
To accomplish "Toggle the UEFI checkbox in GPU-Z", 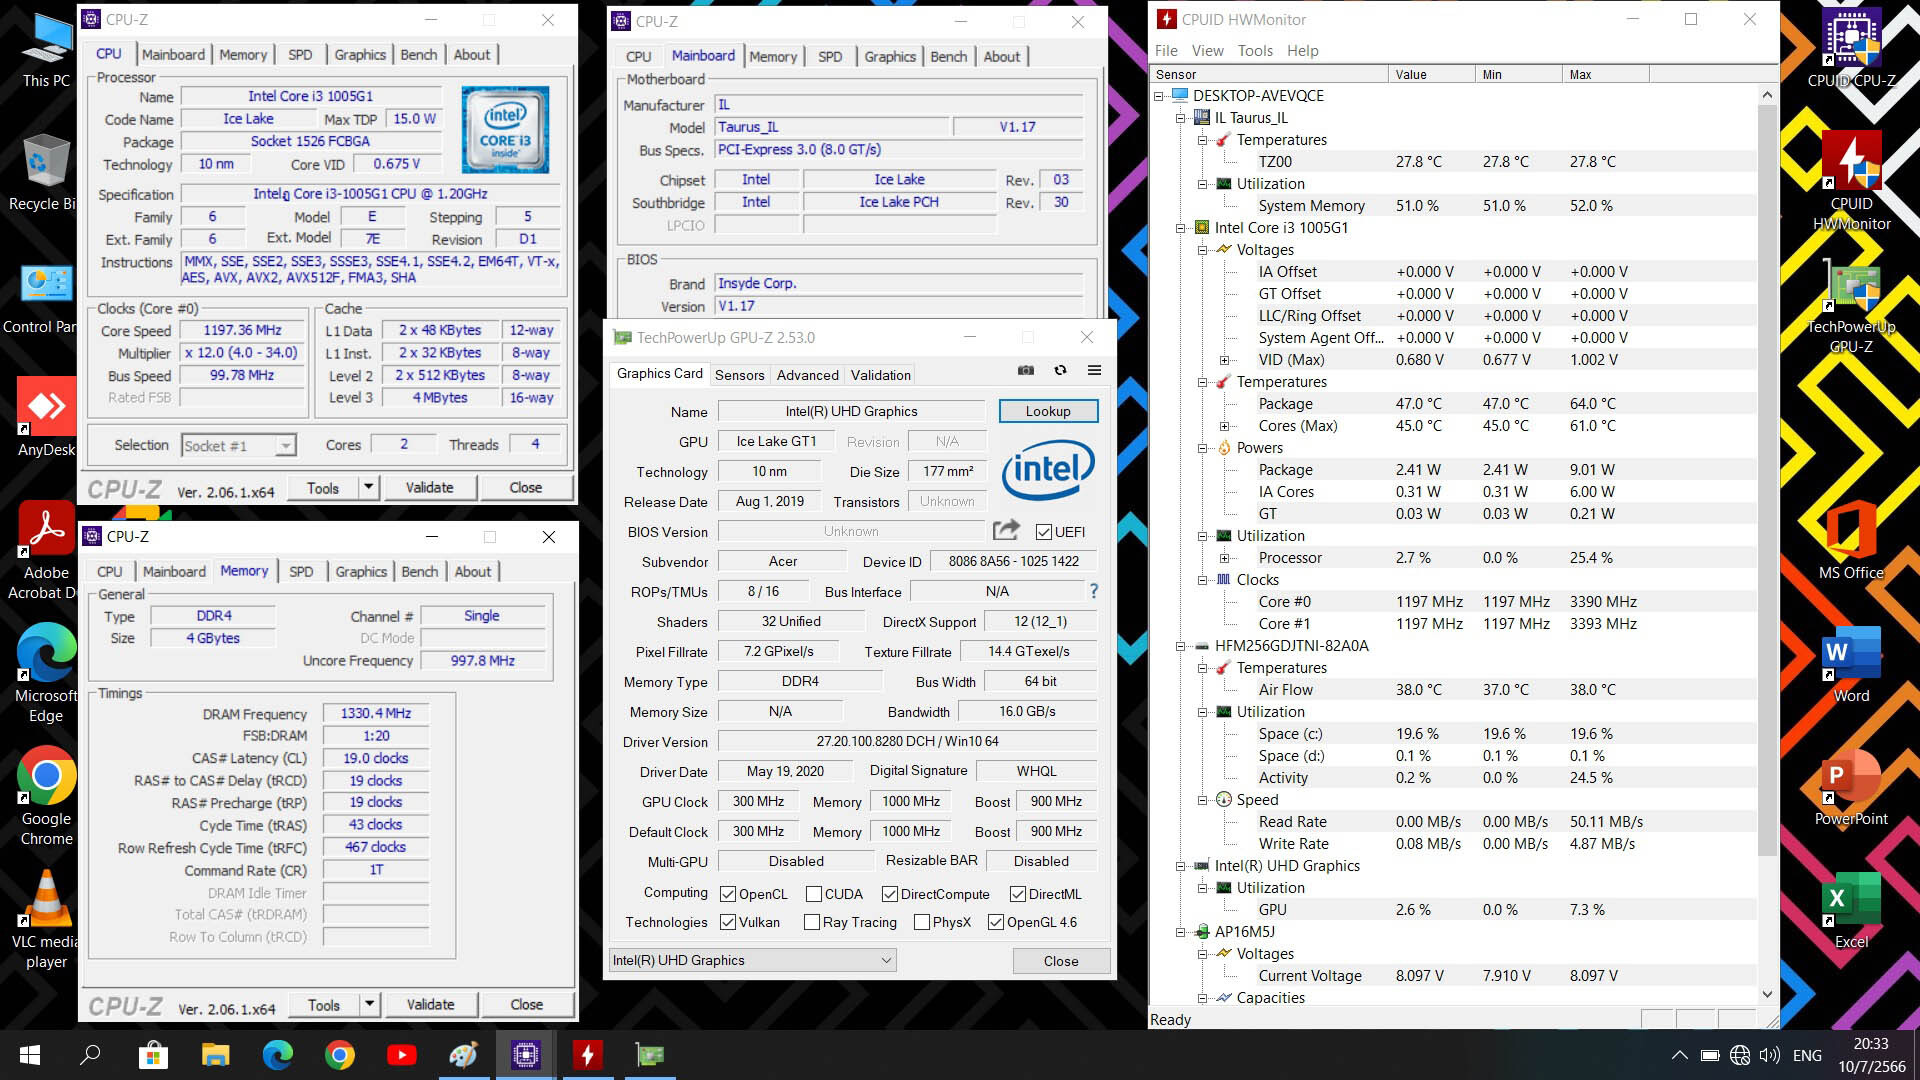I will (1043, 532).
